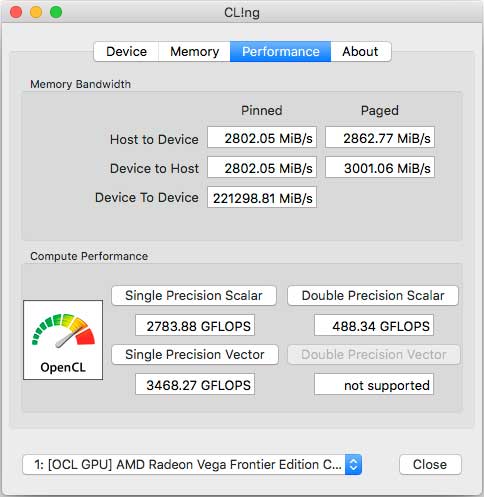The width and height of the screenshot is (484, 497).
Task: Click the CL!ng window title
Action: pyautogui.click(x=242, y=13)
